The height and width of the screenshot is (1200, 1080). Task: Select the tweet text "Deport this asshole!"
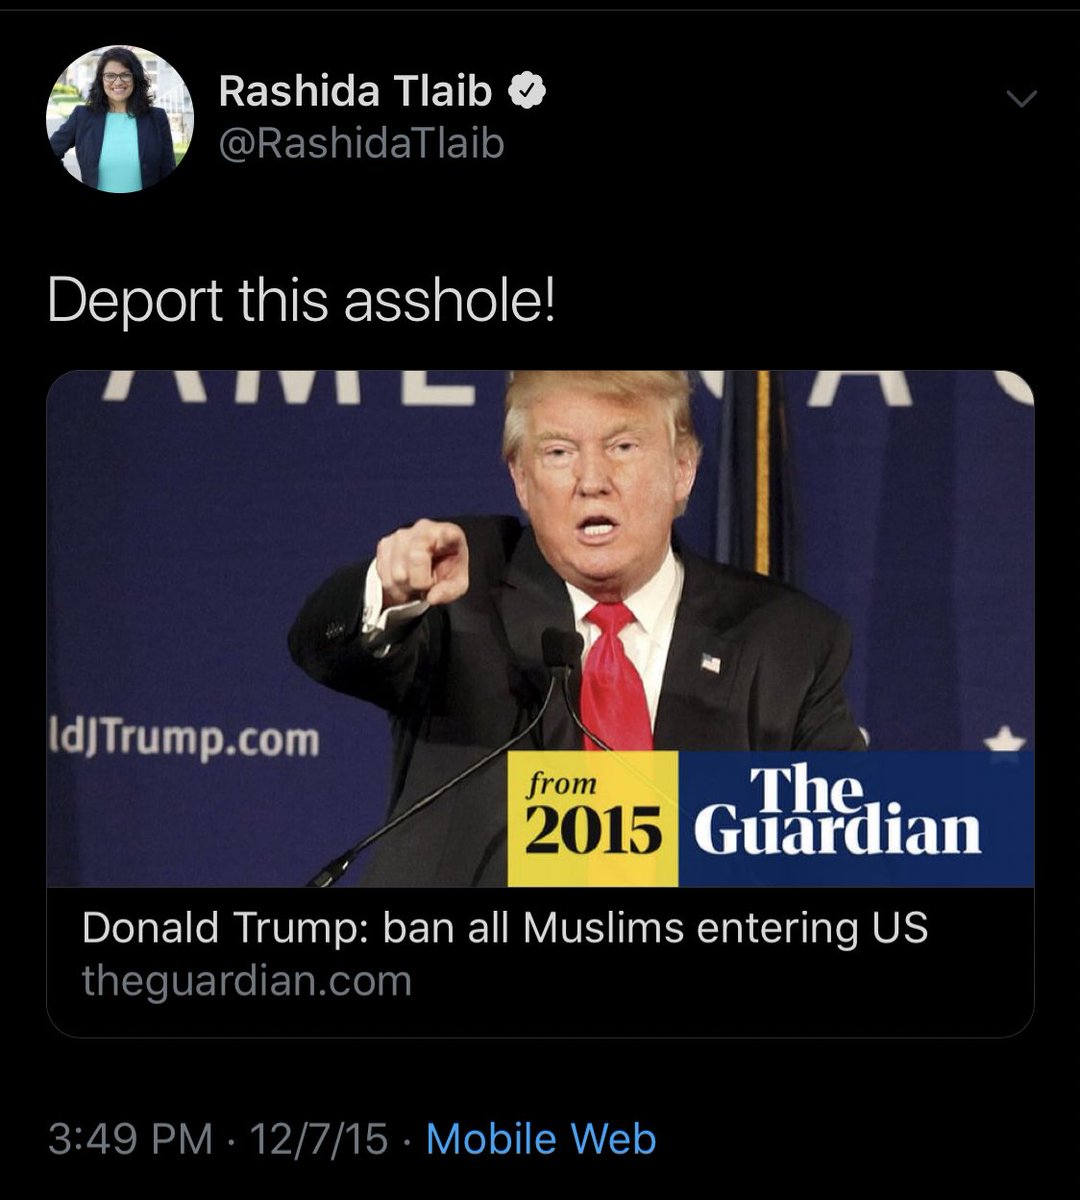(x=300, y=300)
